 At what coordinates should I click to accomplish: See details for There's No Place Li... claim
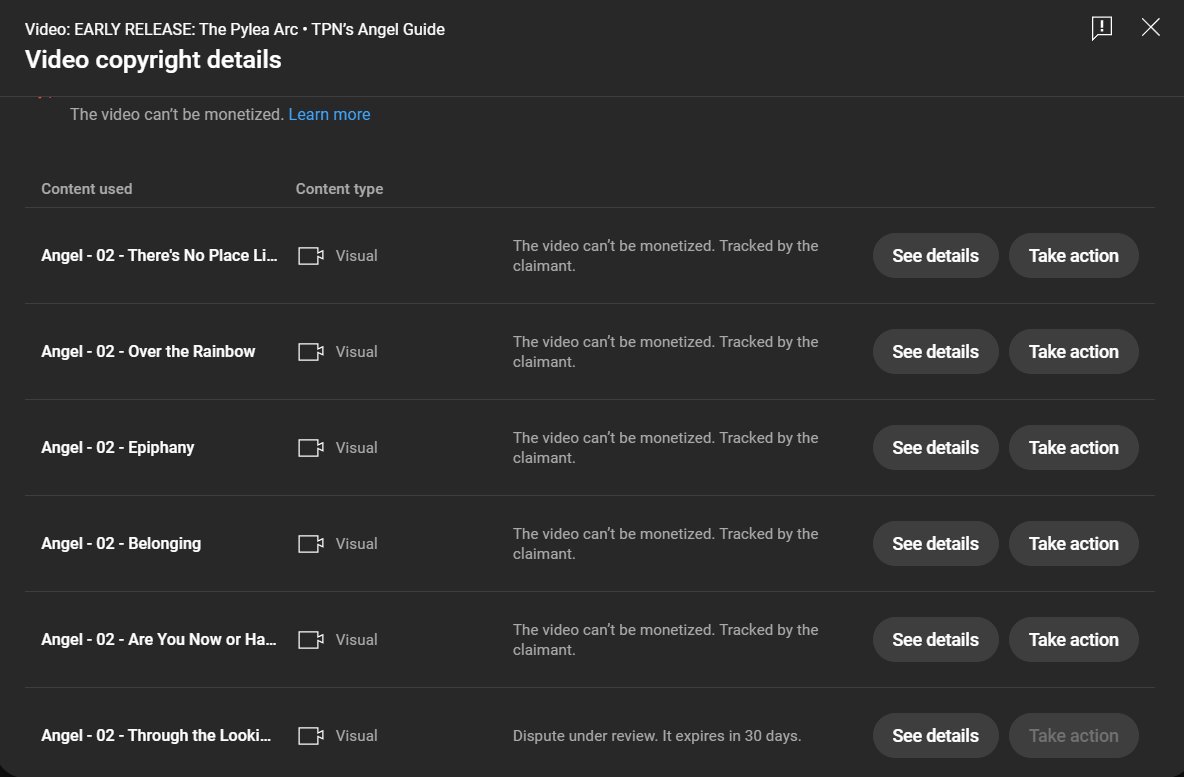(936, 255)
